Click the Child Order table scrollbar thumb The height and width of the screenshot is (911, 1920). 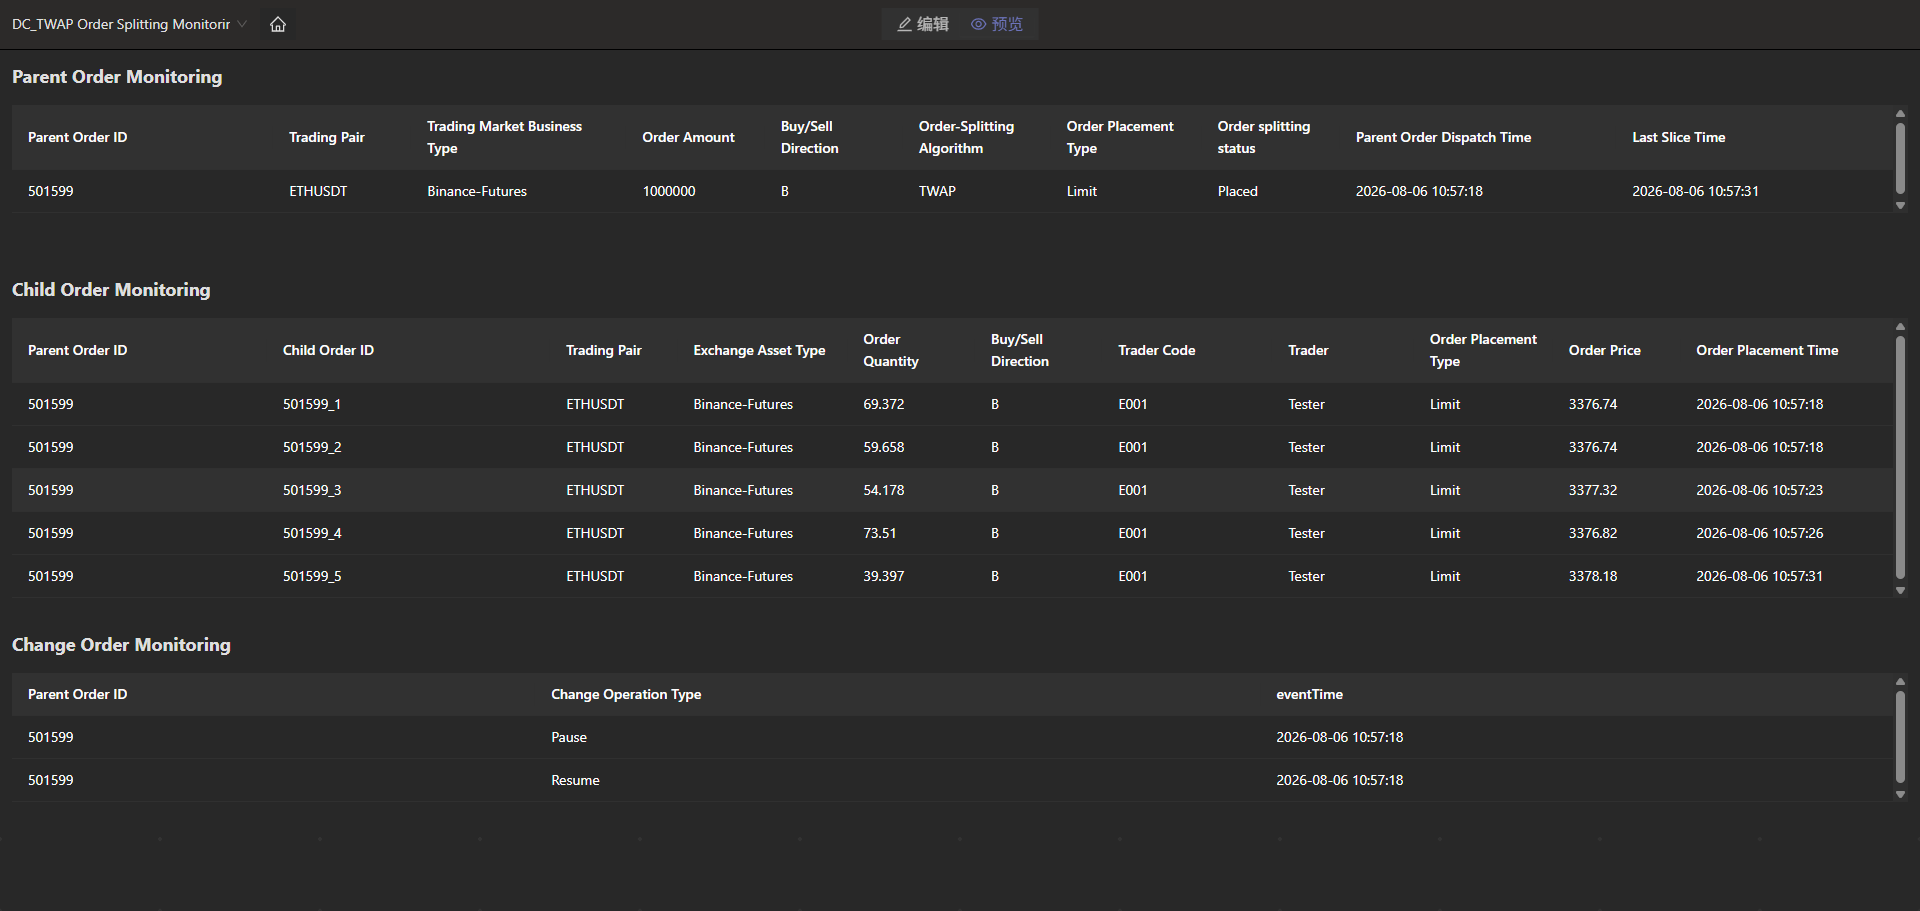pos(1900,458)
